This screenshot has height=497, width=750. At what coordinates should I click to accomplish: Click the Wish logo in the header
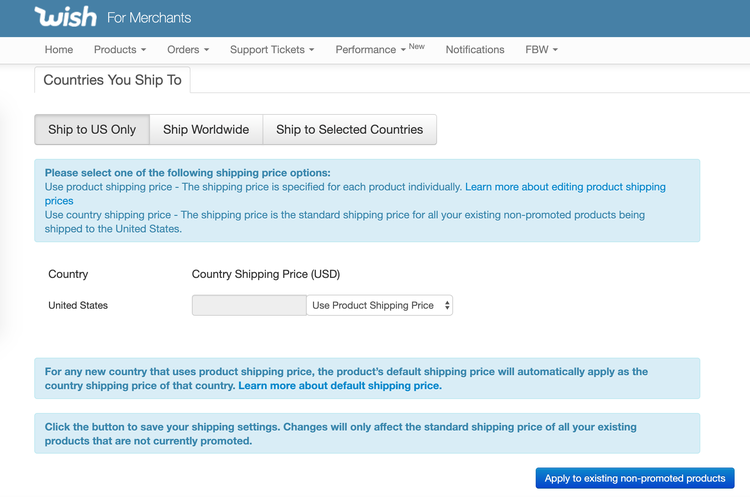(65, 18)
